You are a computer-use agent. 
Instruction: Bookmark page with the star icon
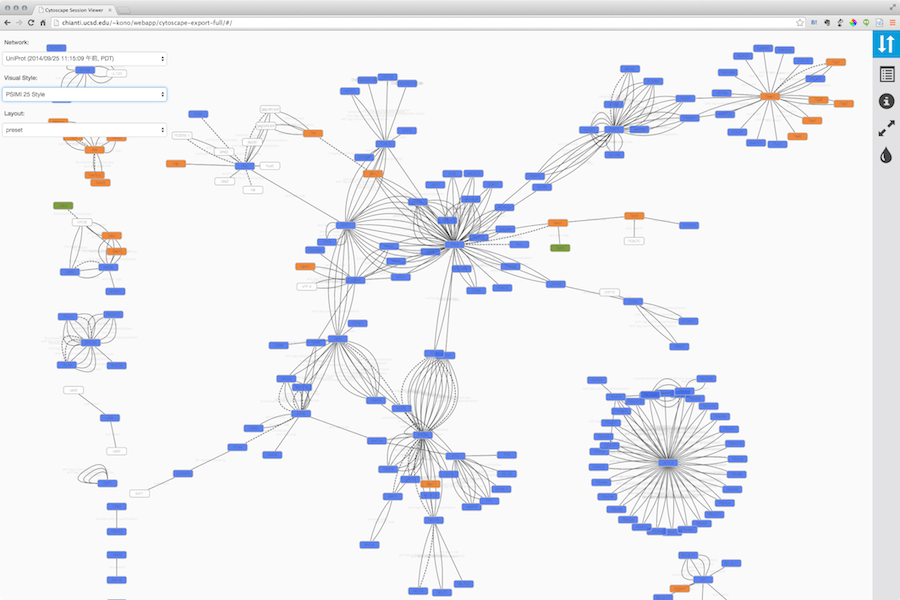tap(800, 22)
